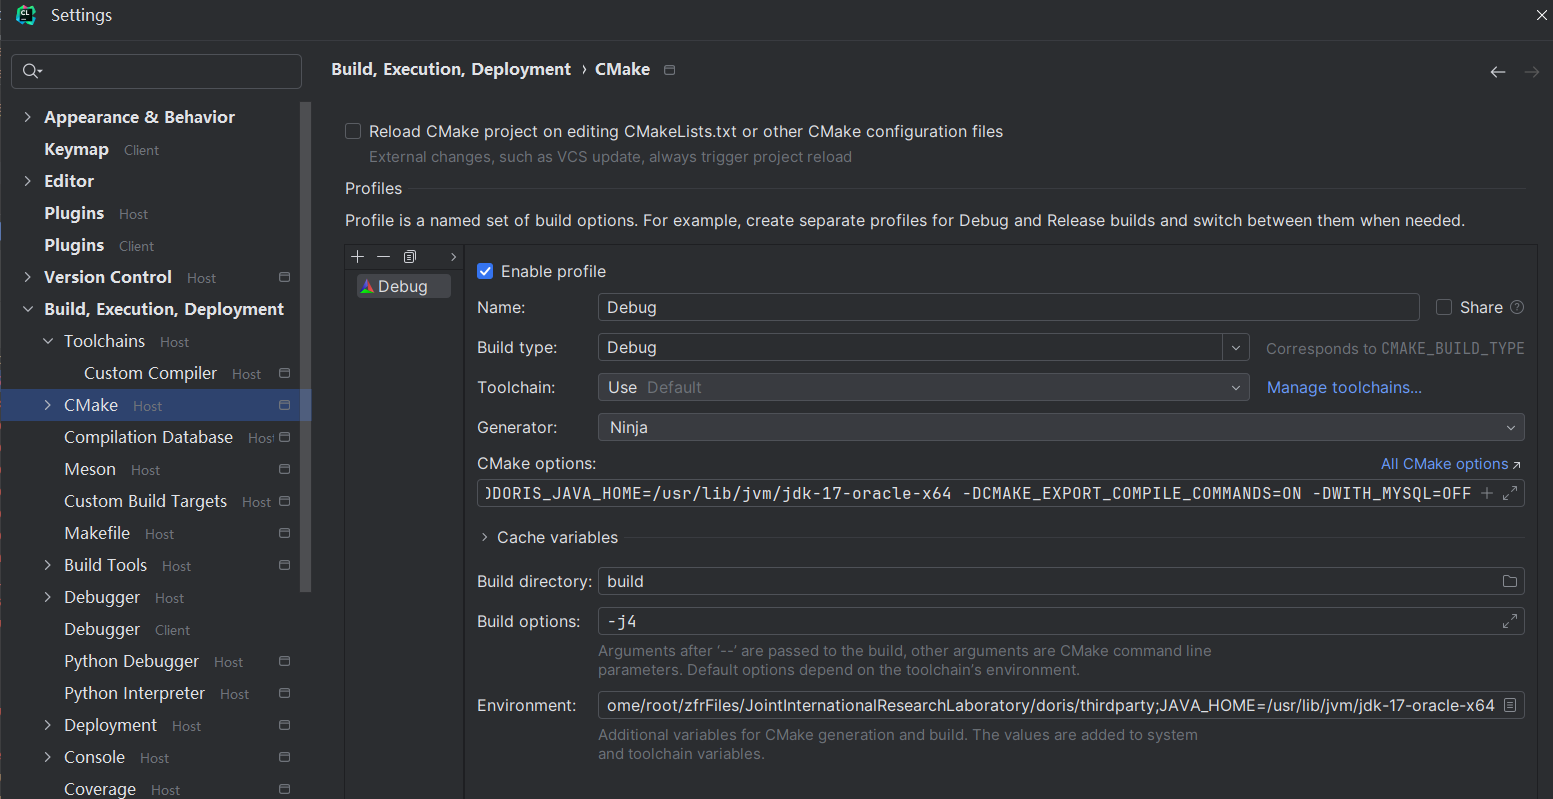This screenshot has width=1553, height=799.
Task: Add a new CMake profile with plus icon
Action: (358, 257)
